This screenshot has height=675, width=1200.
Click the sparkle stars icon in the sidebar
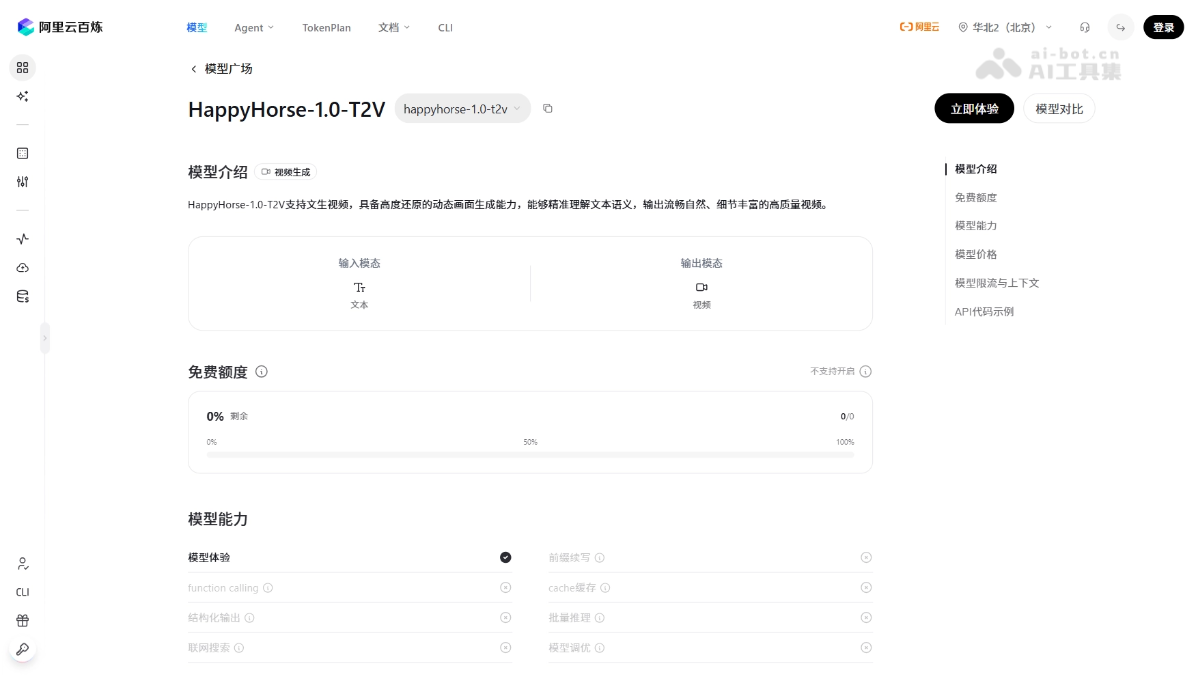click(x=22, y=96)
